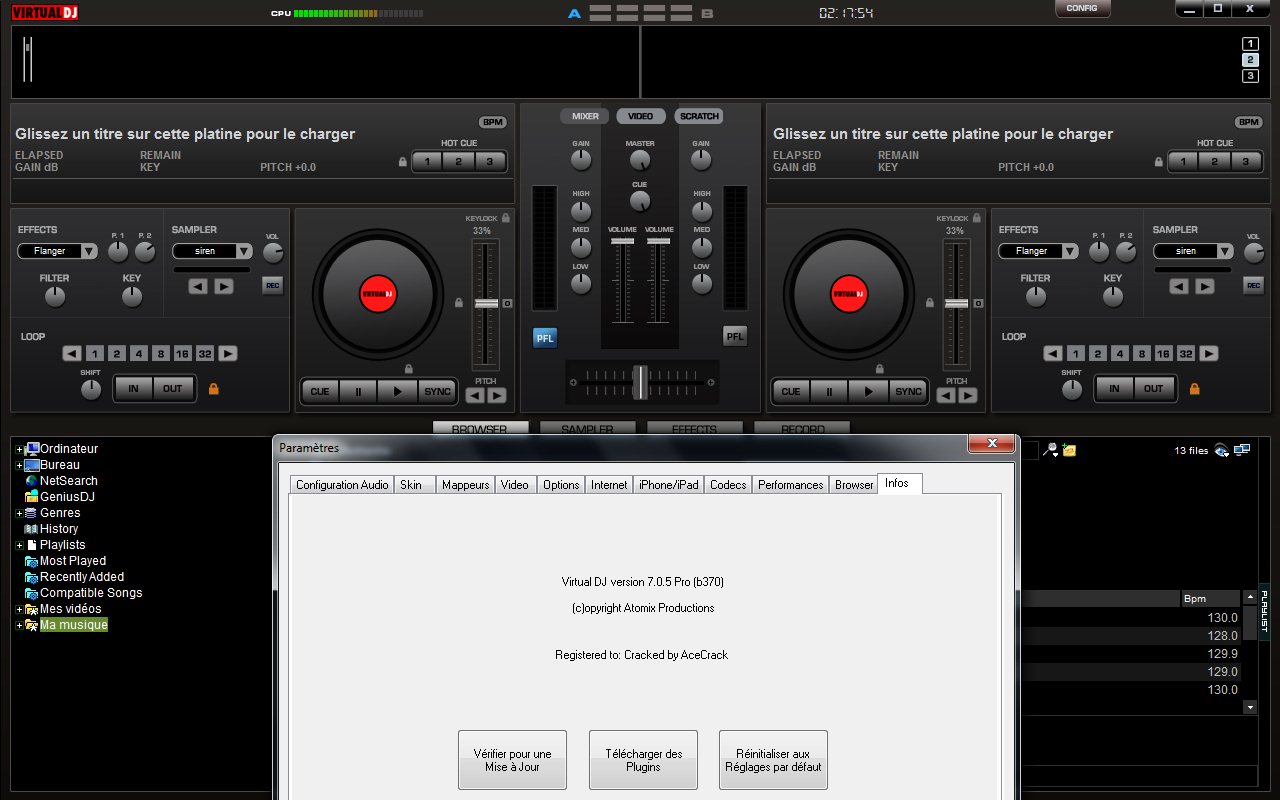Click the left deck pitch slider handle

(486, 303)
